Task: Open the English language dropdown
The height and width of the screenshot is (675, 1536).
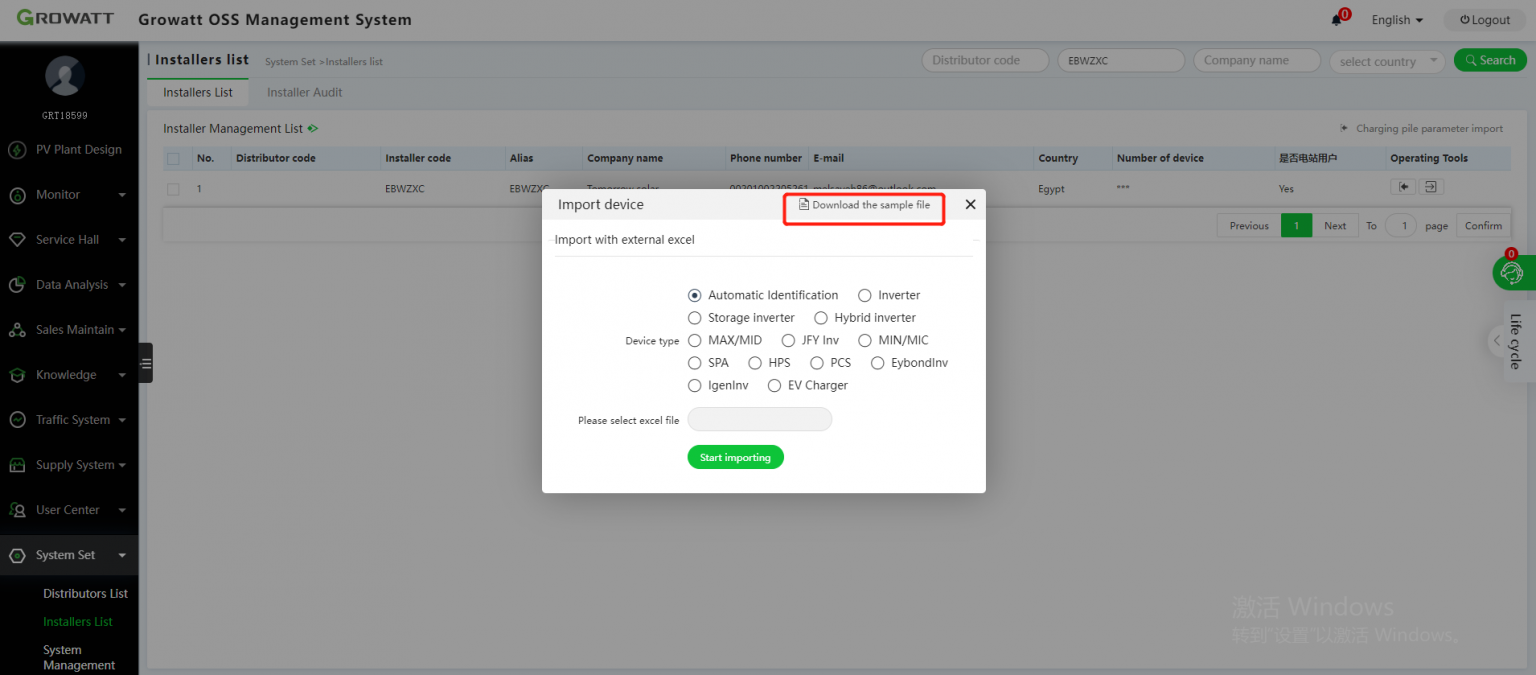Action: click(1396, 19)
